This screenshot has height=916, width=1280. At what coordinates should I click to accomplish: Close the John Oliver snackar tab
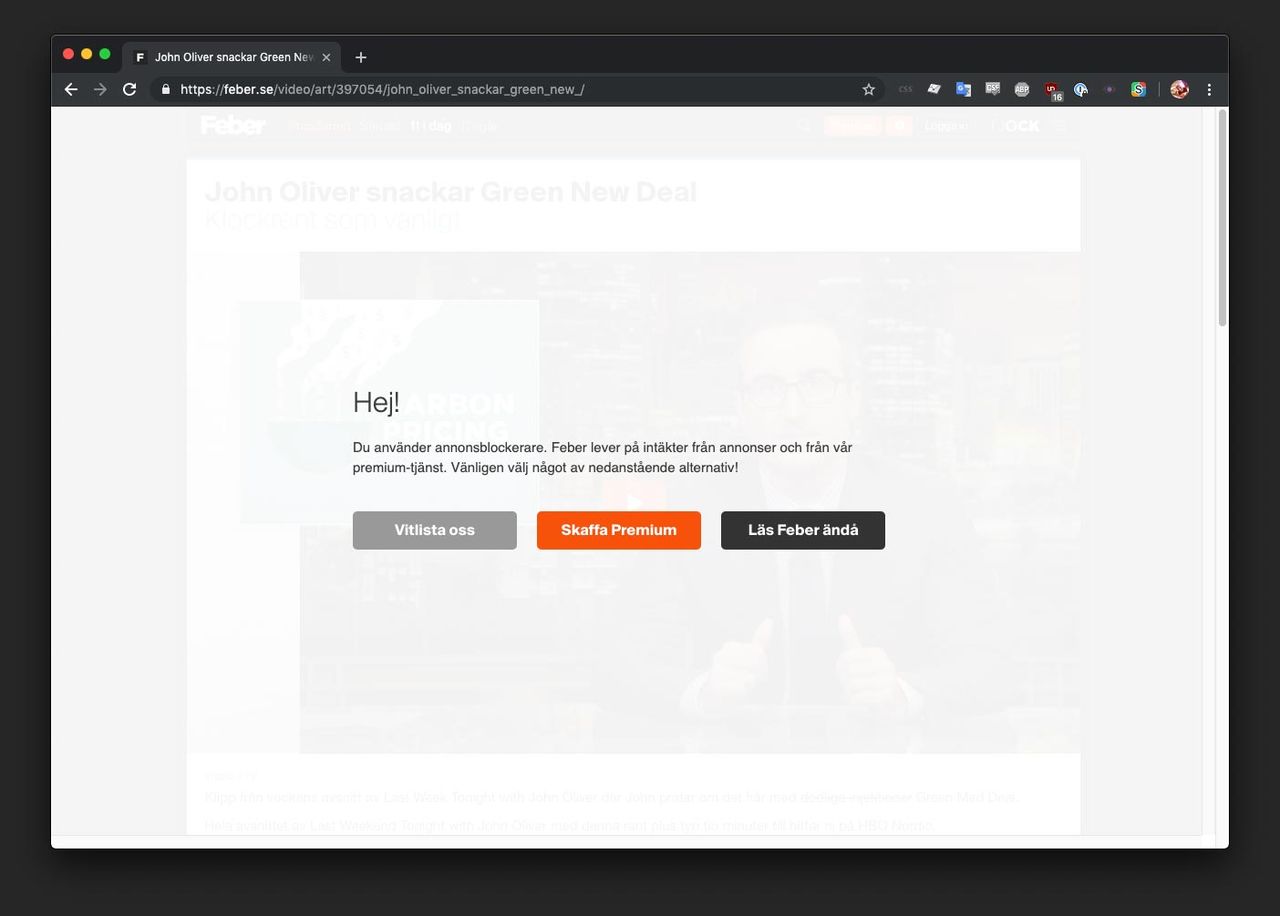[326, 57]
